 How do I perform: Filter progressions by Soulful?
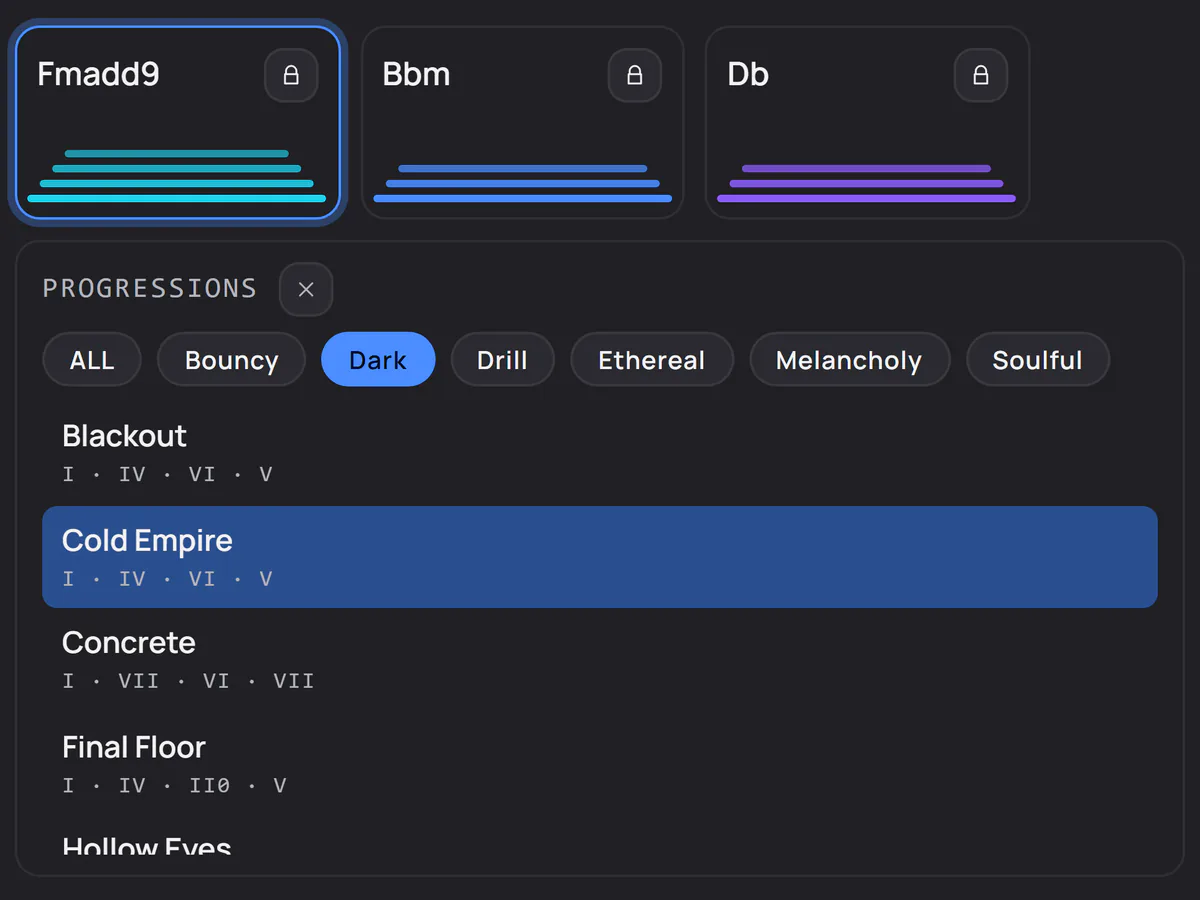point(1037,360)
